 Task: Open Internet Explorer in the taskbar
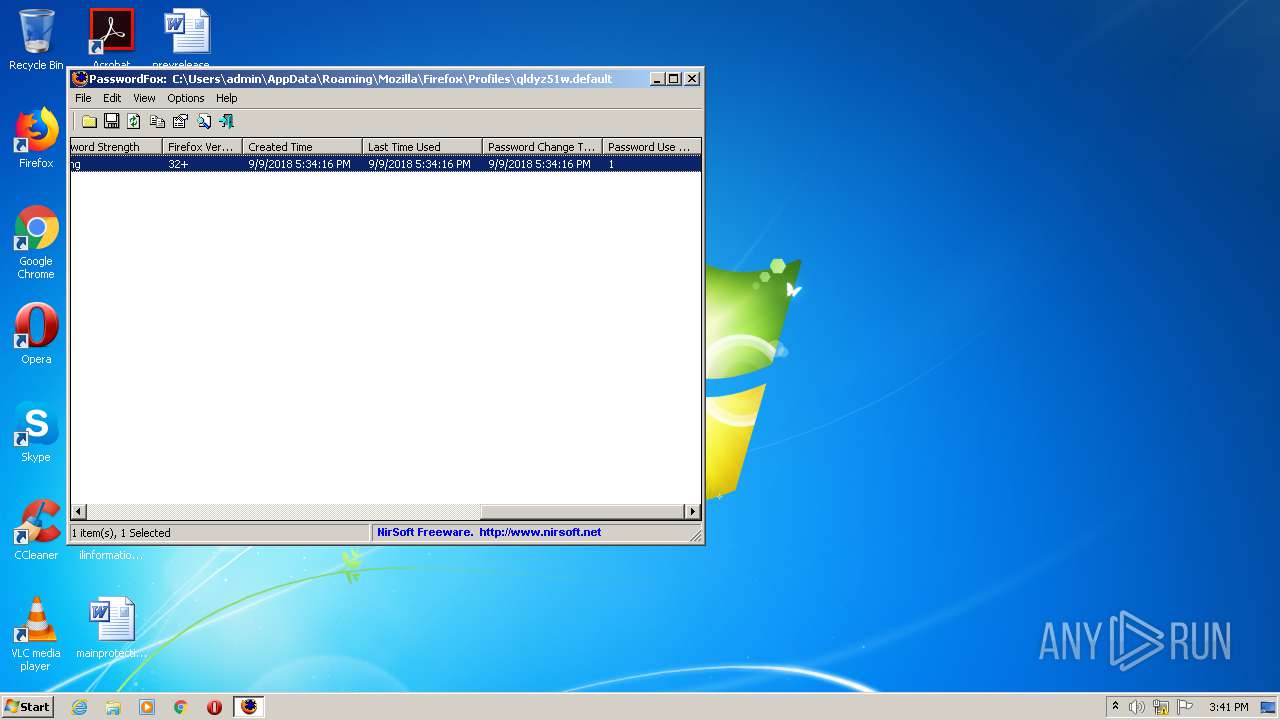pyautogui.click(x=79, y=707)
